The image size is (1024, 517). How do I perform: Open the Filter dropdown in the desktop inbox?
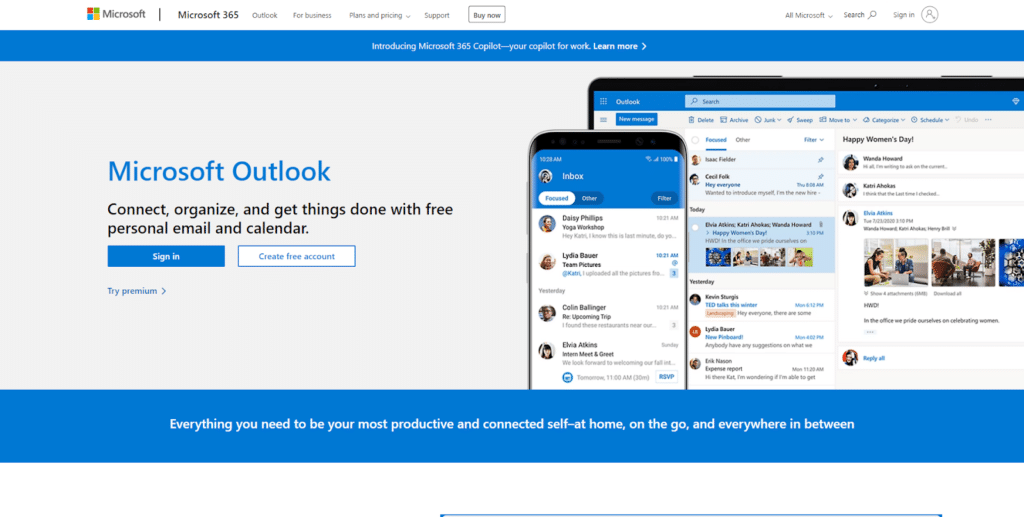click(813, 140)
